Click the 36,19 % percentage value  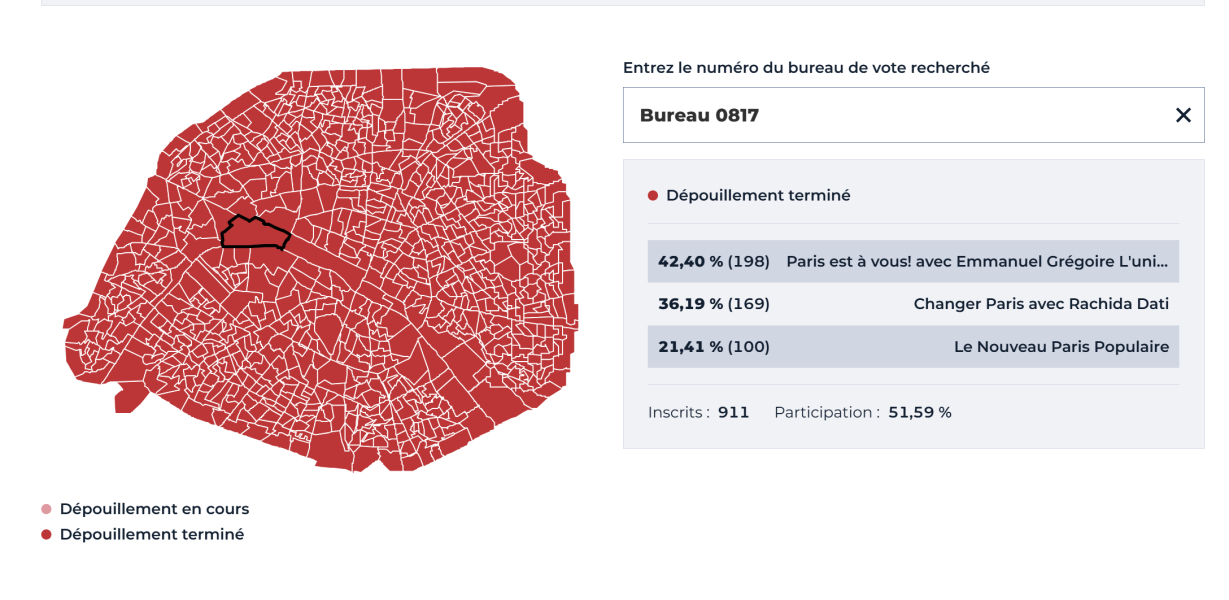tap(690, 304)
